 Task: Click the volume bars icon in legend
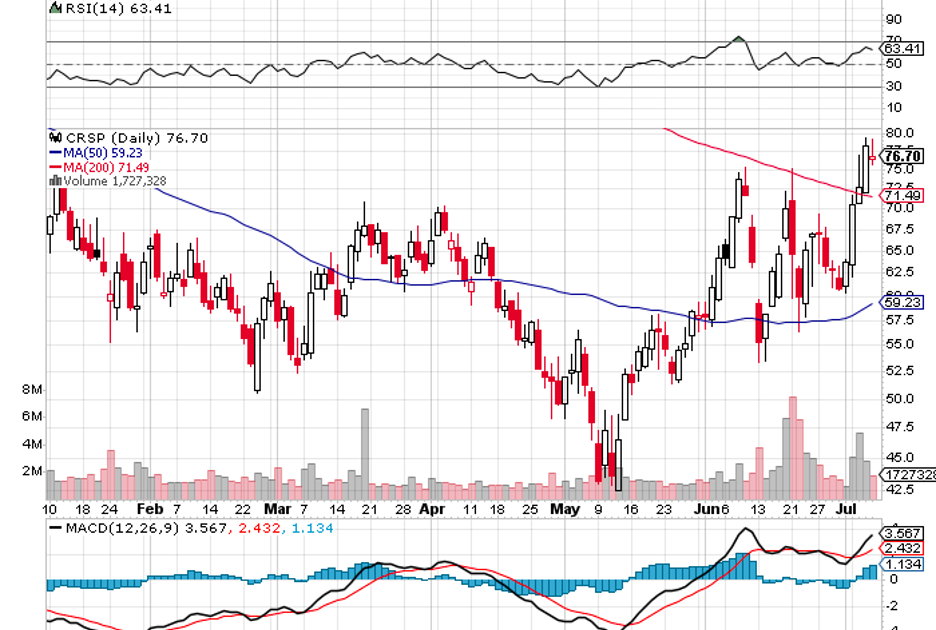click(x=56, y=181)
